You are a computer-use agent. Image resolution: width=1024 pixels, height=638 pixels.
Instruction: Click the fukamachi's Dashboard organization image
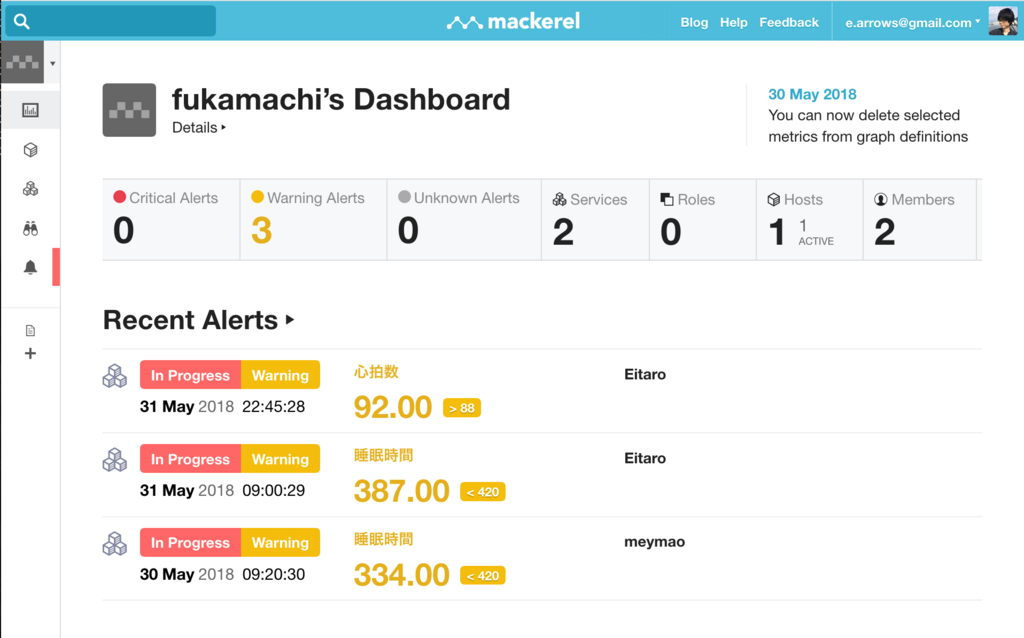pyautogui.click(x=129, y=110)
